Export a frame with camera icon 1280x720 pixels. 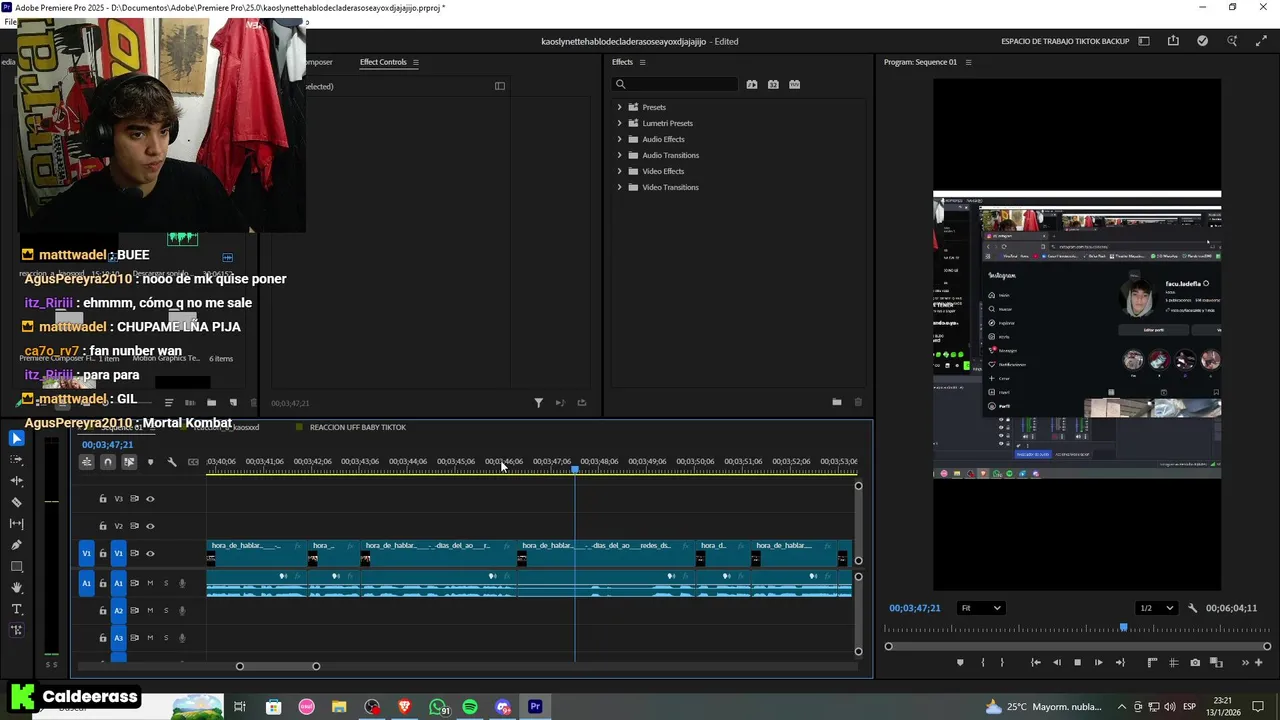tap(1195, 662)
